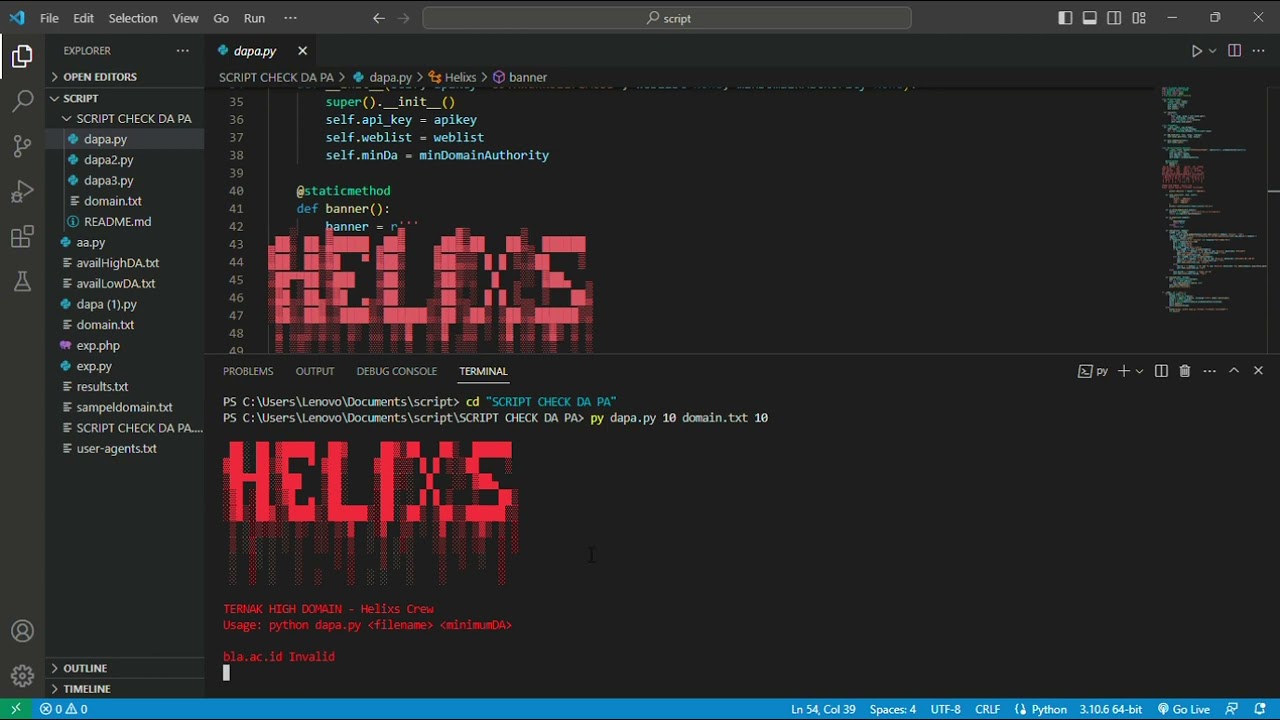Open the editor More Actions menu

click(x=1259, y=51)
